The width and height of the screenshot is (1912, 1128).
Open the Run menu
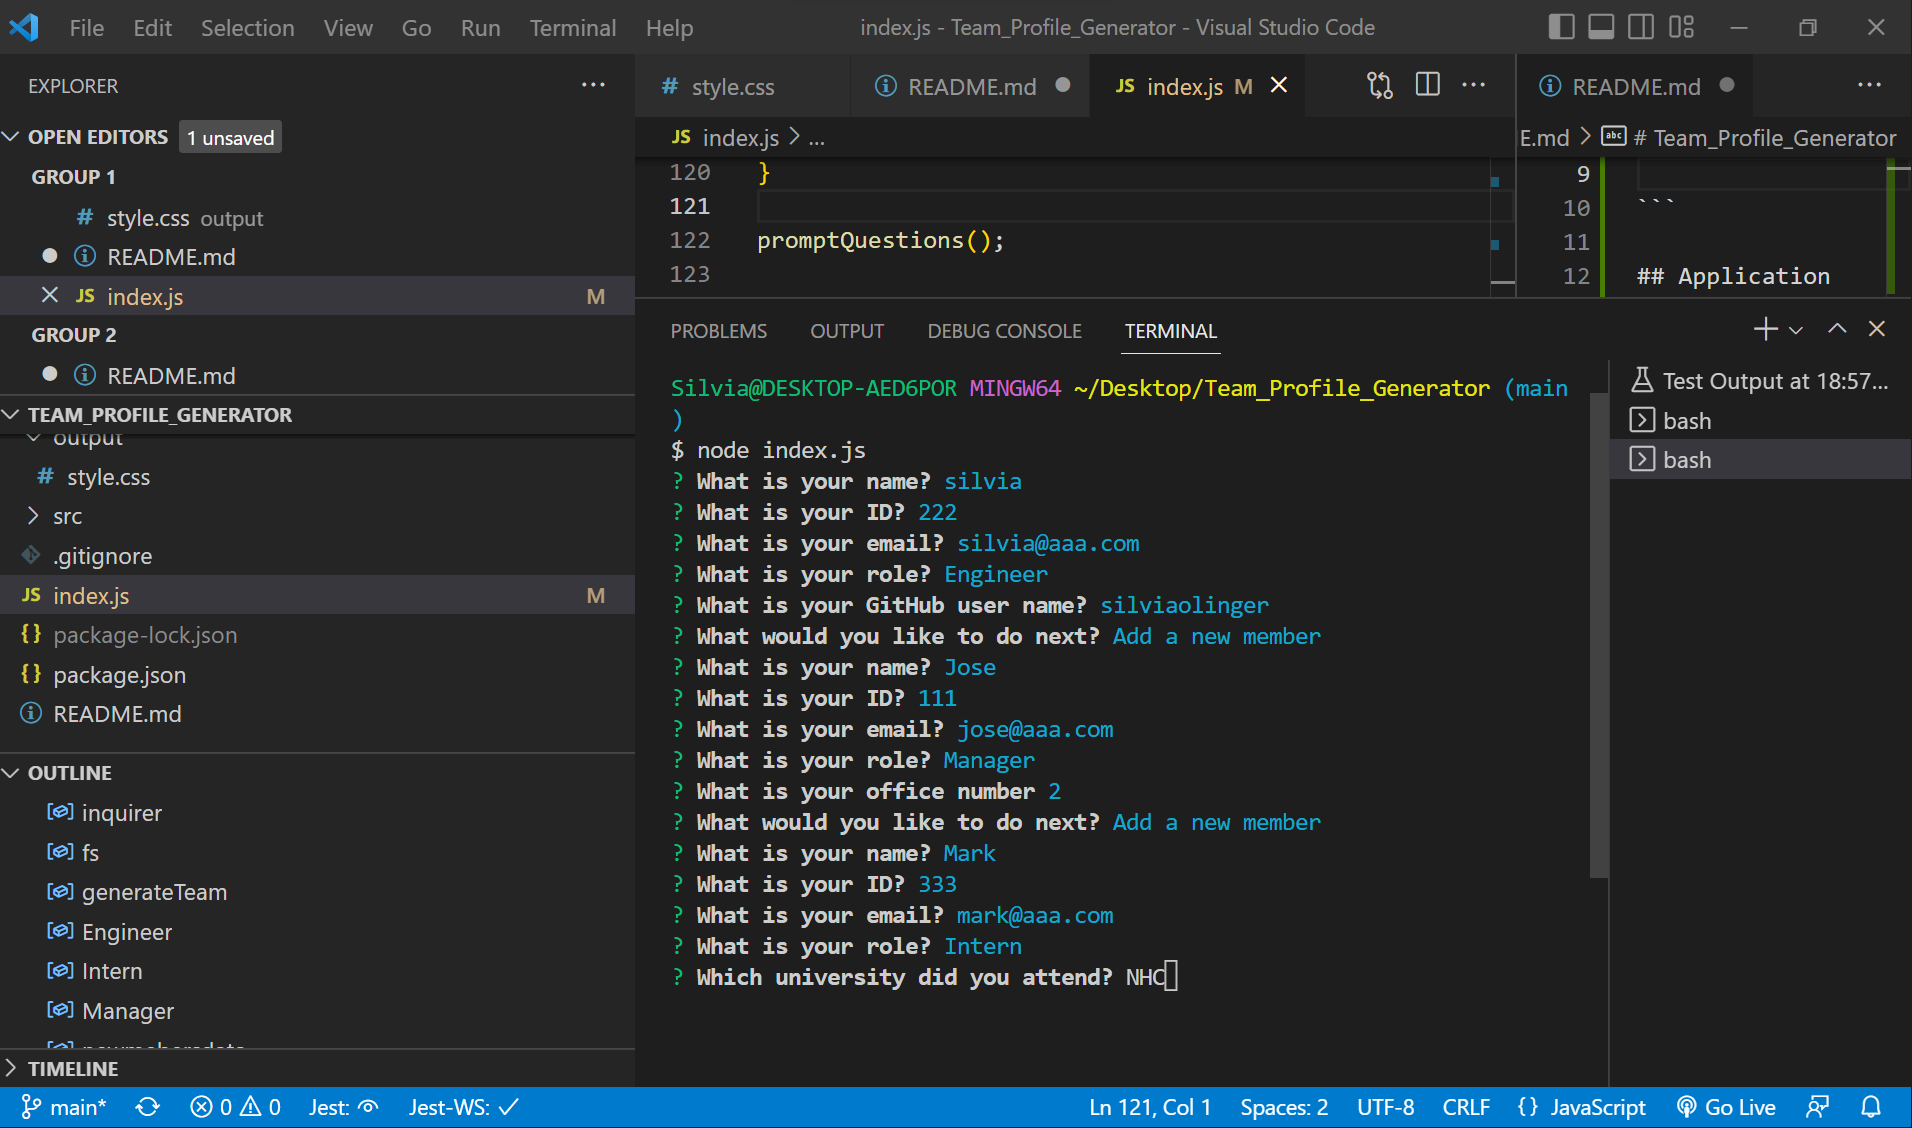pyautogui.click(x=480, y=28)
